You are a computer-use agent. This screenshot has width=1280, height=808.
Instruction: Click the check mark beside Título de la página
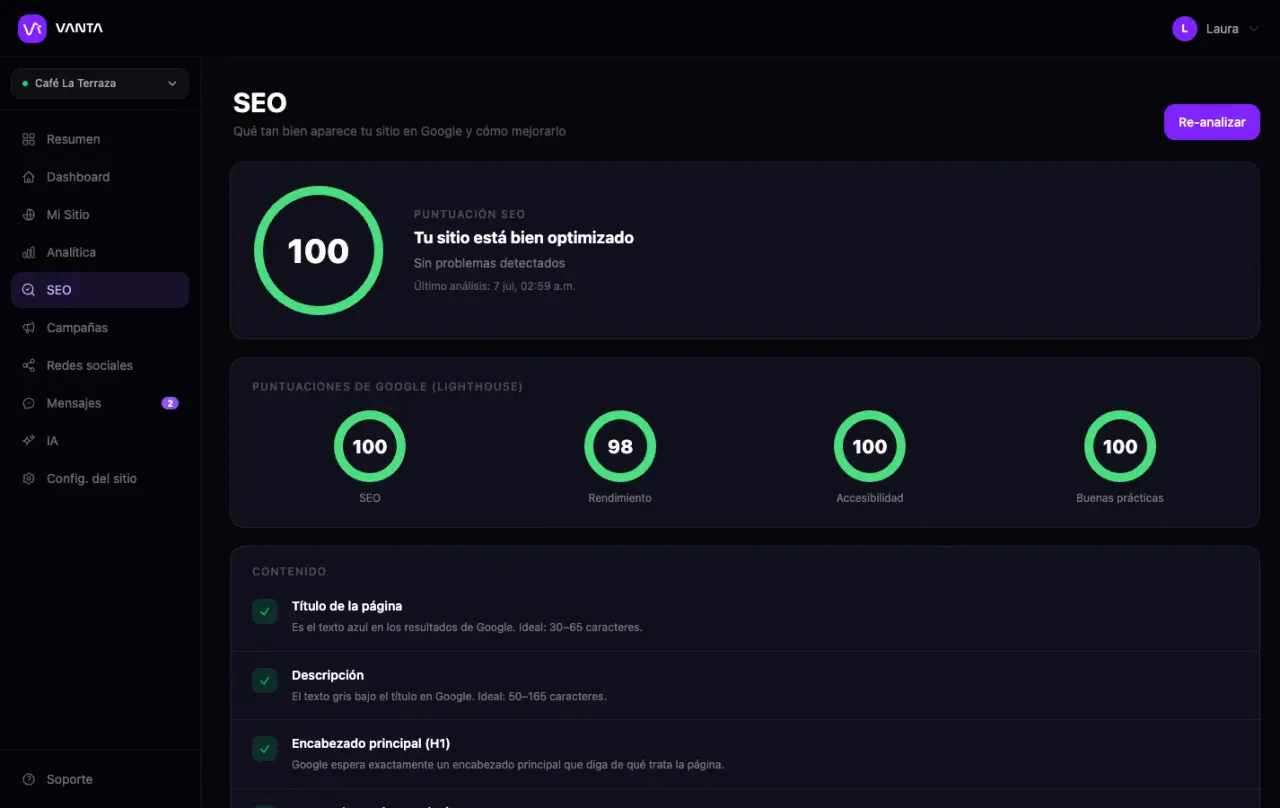265,612
